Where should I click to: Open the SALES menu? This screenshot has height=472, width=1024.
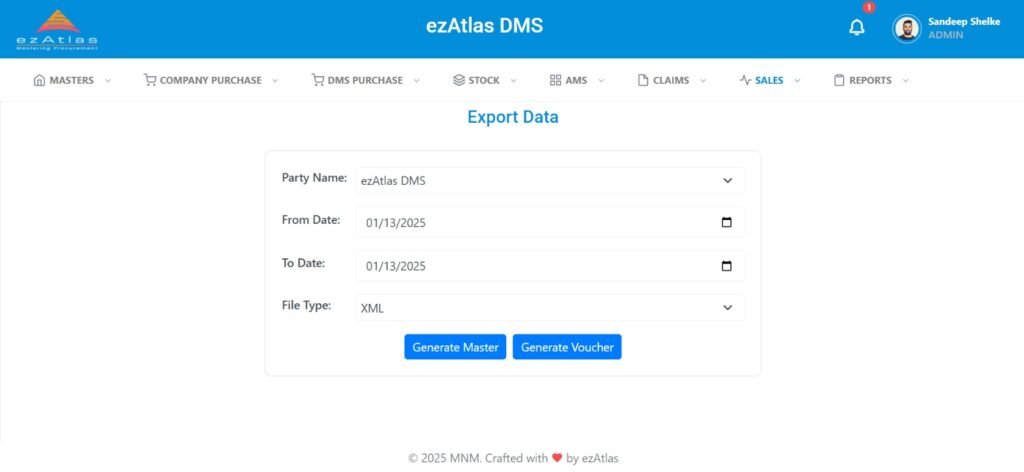(770, 80)
